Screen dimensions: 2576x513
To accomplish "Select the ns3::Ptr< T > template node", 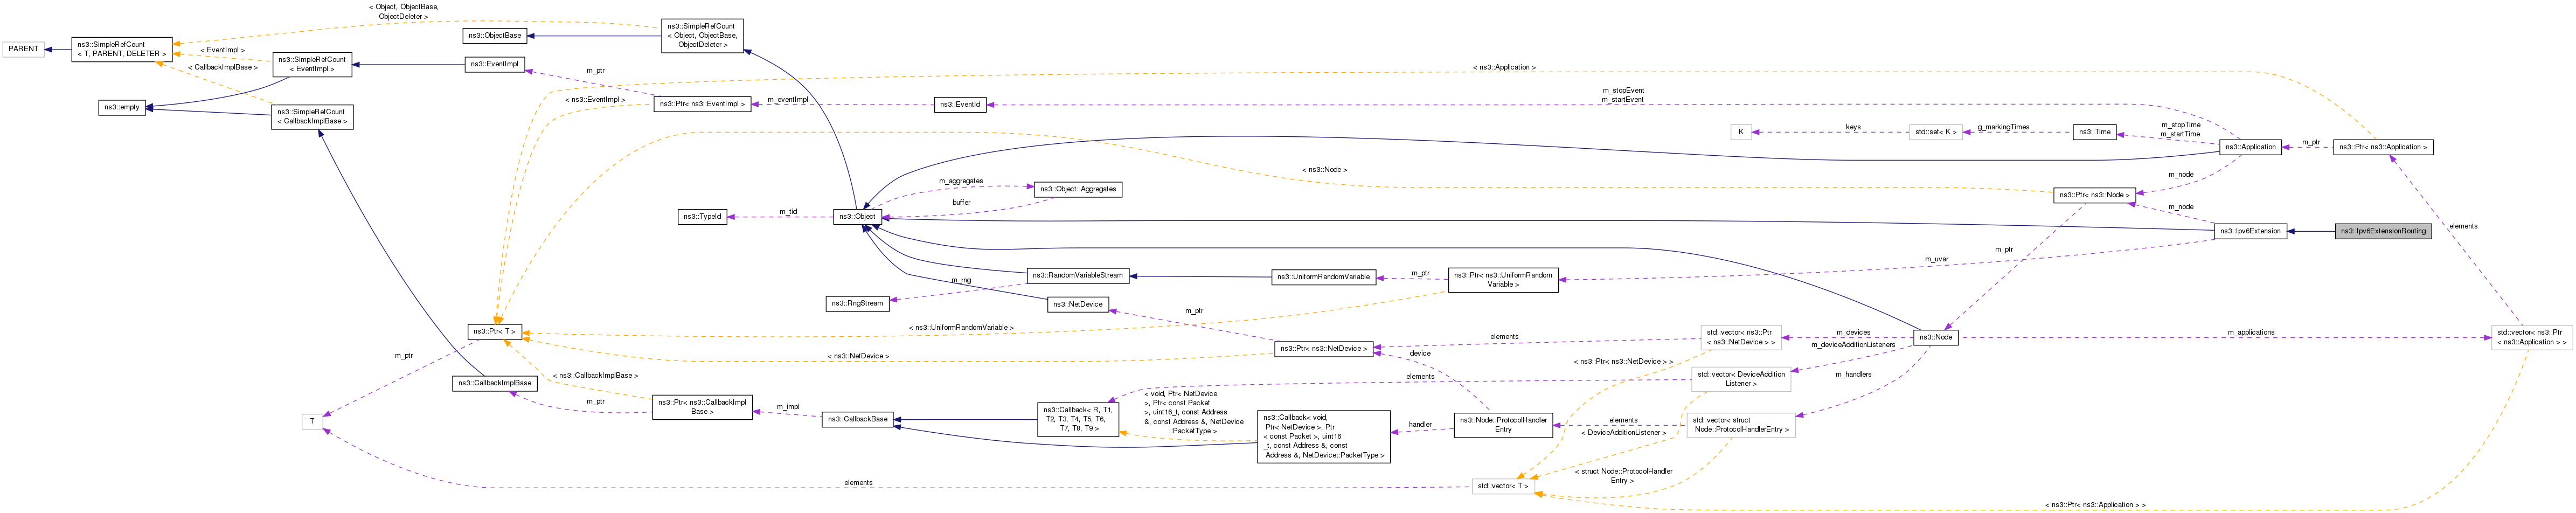I will pyautogui.click(x=494, y=331).
